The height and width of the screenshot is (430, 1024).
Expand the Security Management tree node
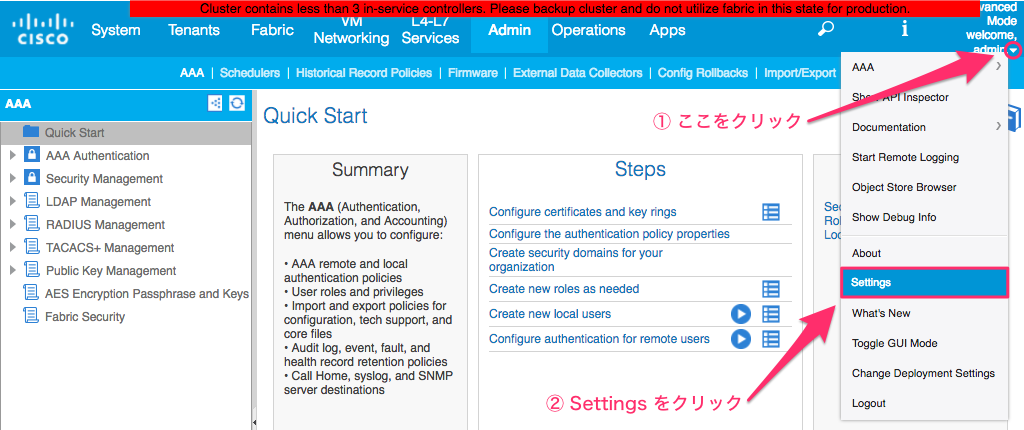(12, 178)
